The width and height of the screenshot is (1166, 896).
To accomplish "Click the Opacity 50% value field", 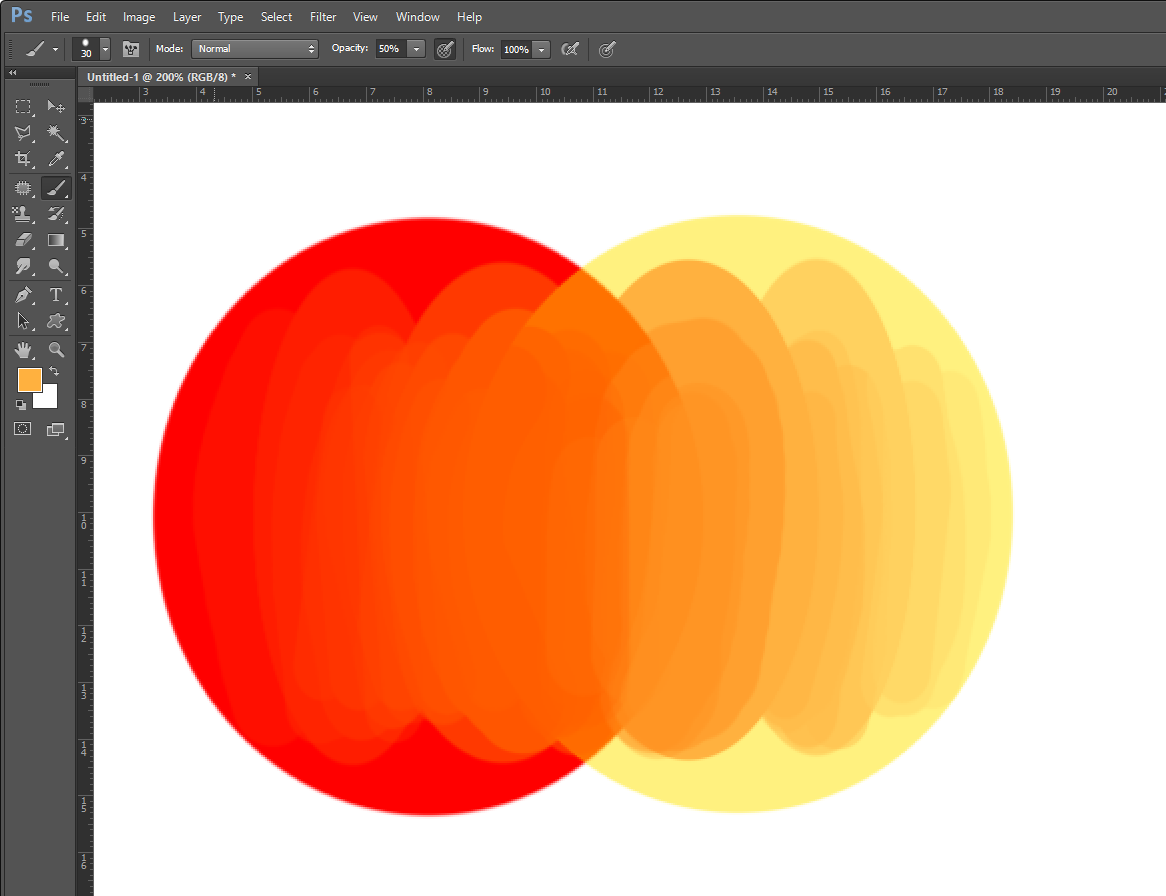I will coord(392,49).
